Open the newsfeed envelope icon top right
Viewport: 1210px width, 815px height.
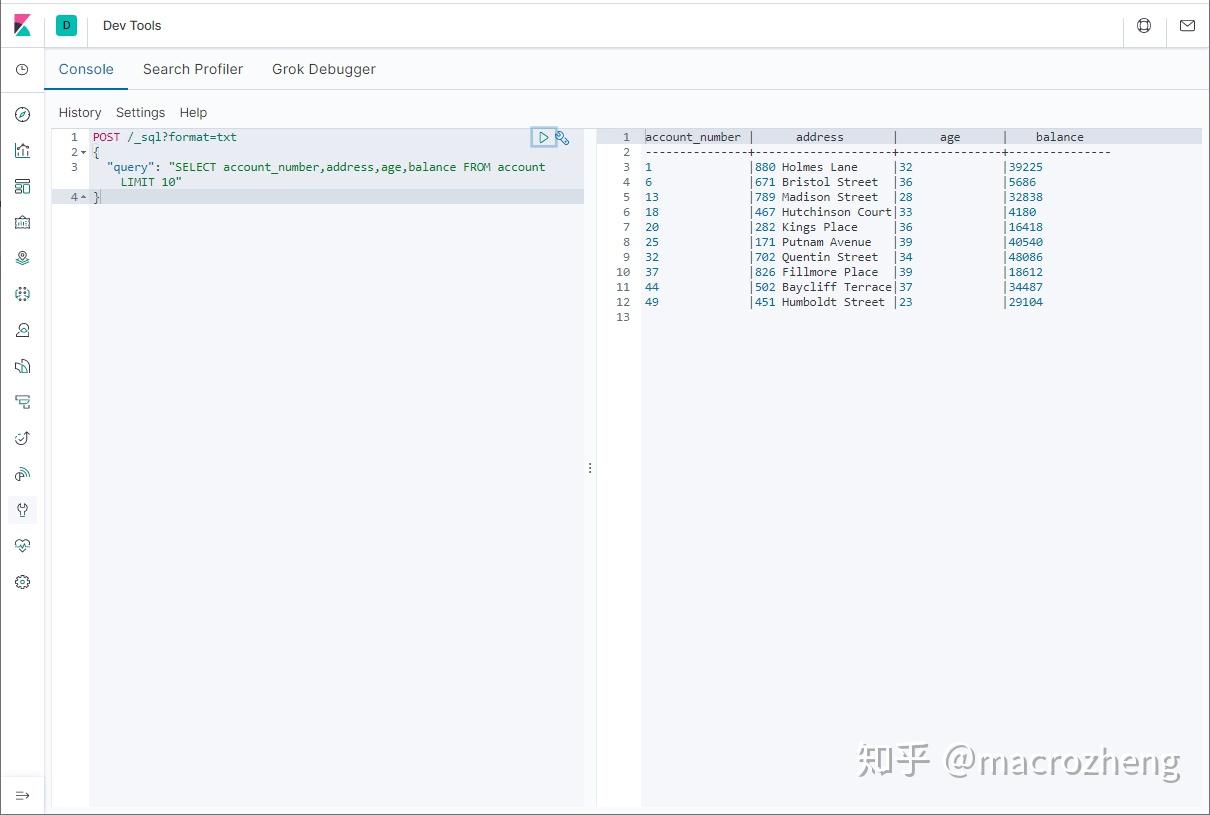(1187, 27)
